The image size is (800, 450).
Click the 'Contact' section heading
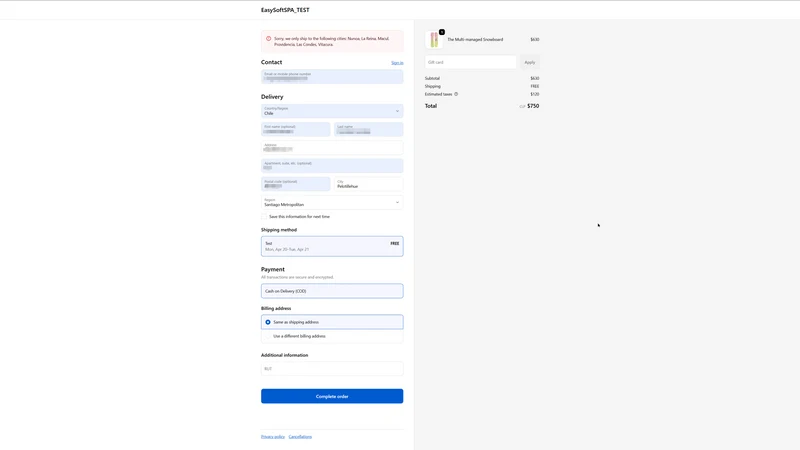pos(271,62)
